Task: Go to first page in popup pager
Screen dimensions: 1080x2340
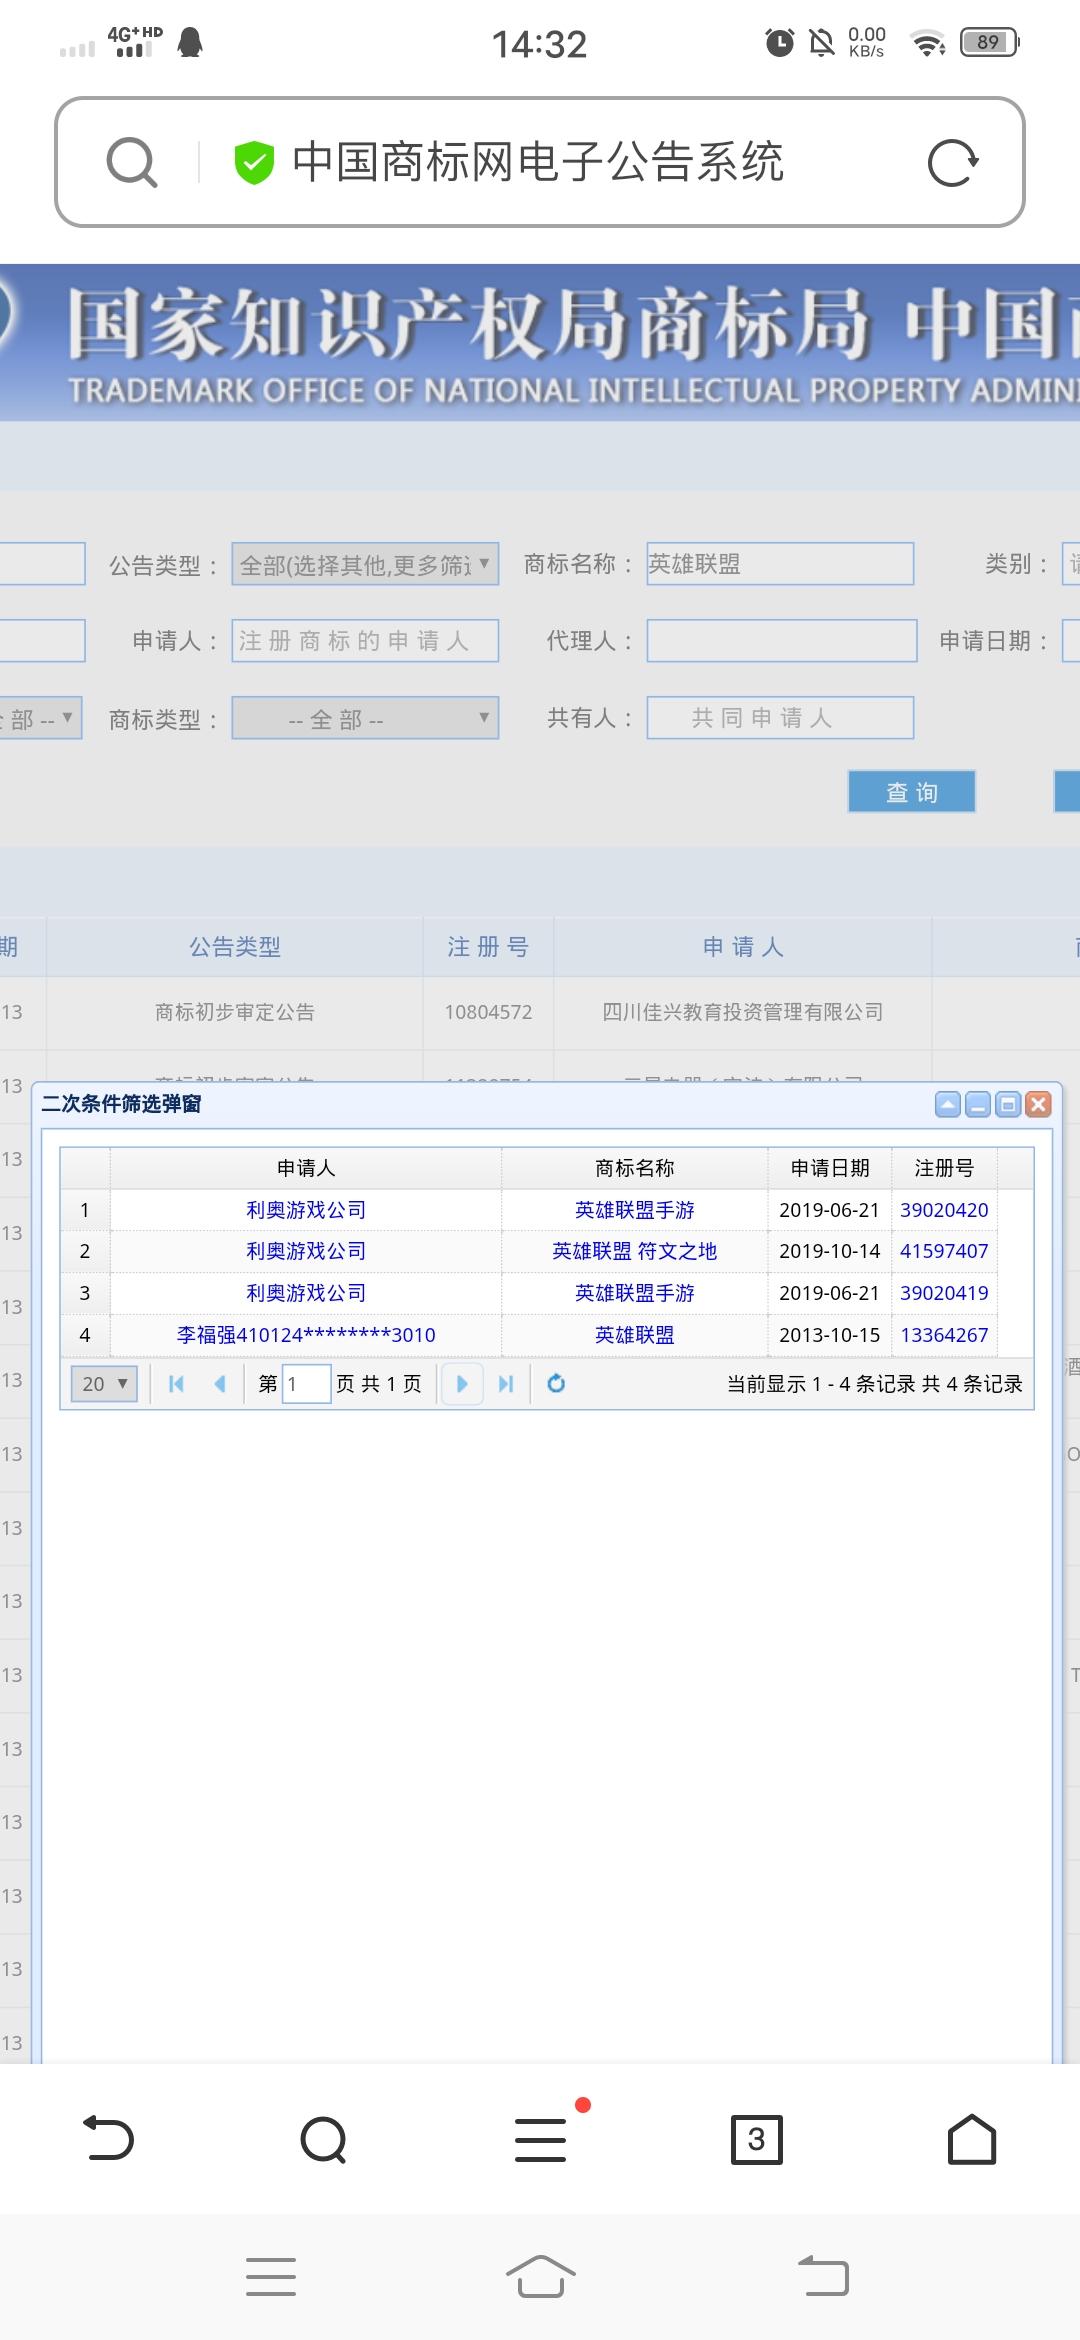Action: 177,1384
